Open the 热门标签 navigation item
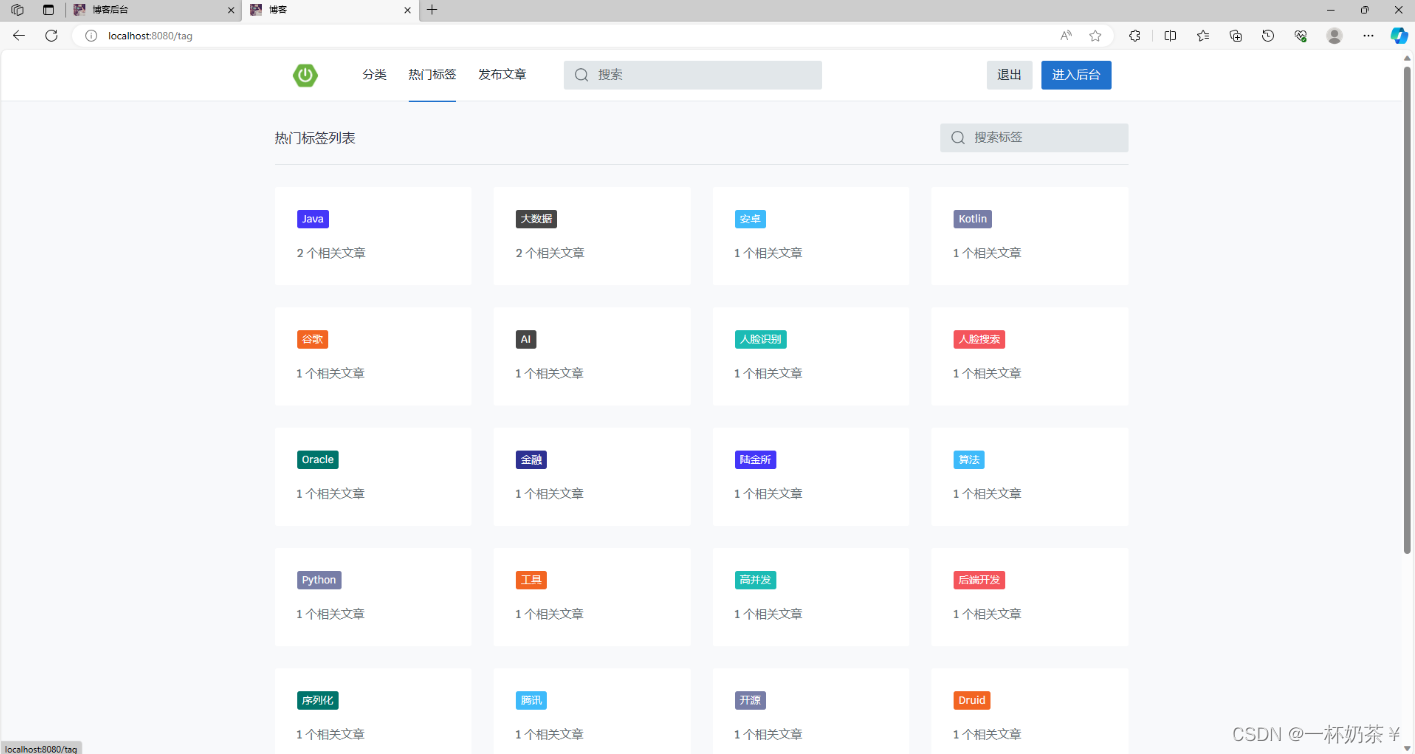 pyautogui.click(x=432, y=75)
